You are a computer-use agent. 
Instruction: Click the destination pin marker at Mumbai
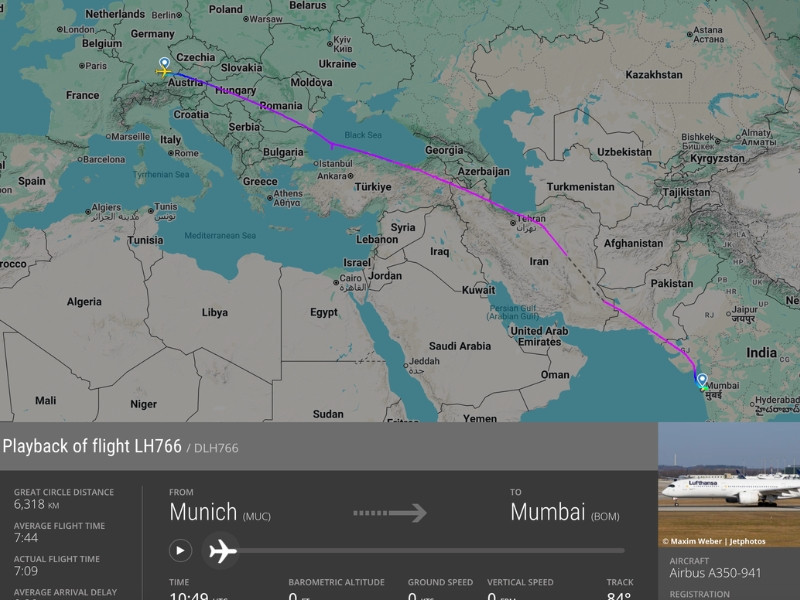(x=702, y=380)
